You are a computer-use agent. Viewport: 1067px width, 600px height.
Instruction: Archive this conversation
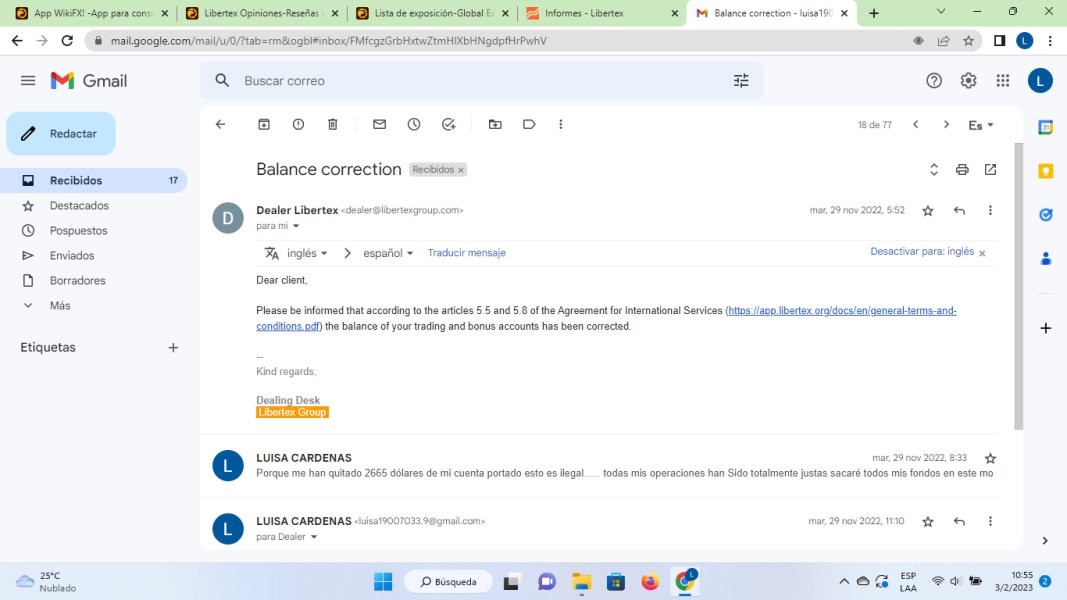pyautogui.click(x=264, y=124)
